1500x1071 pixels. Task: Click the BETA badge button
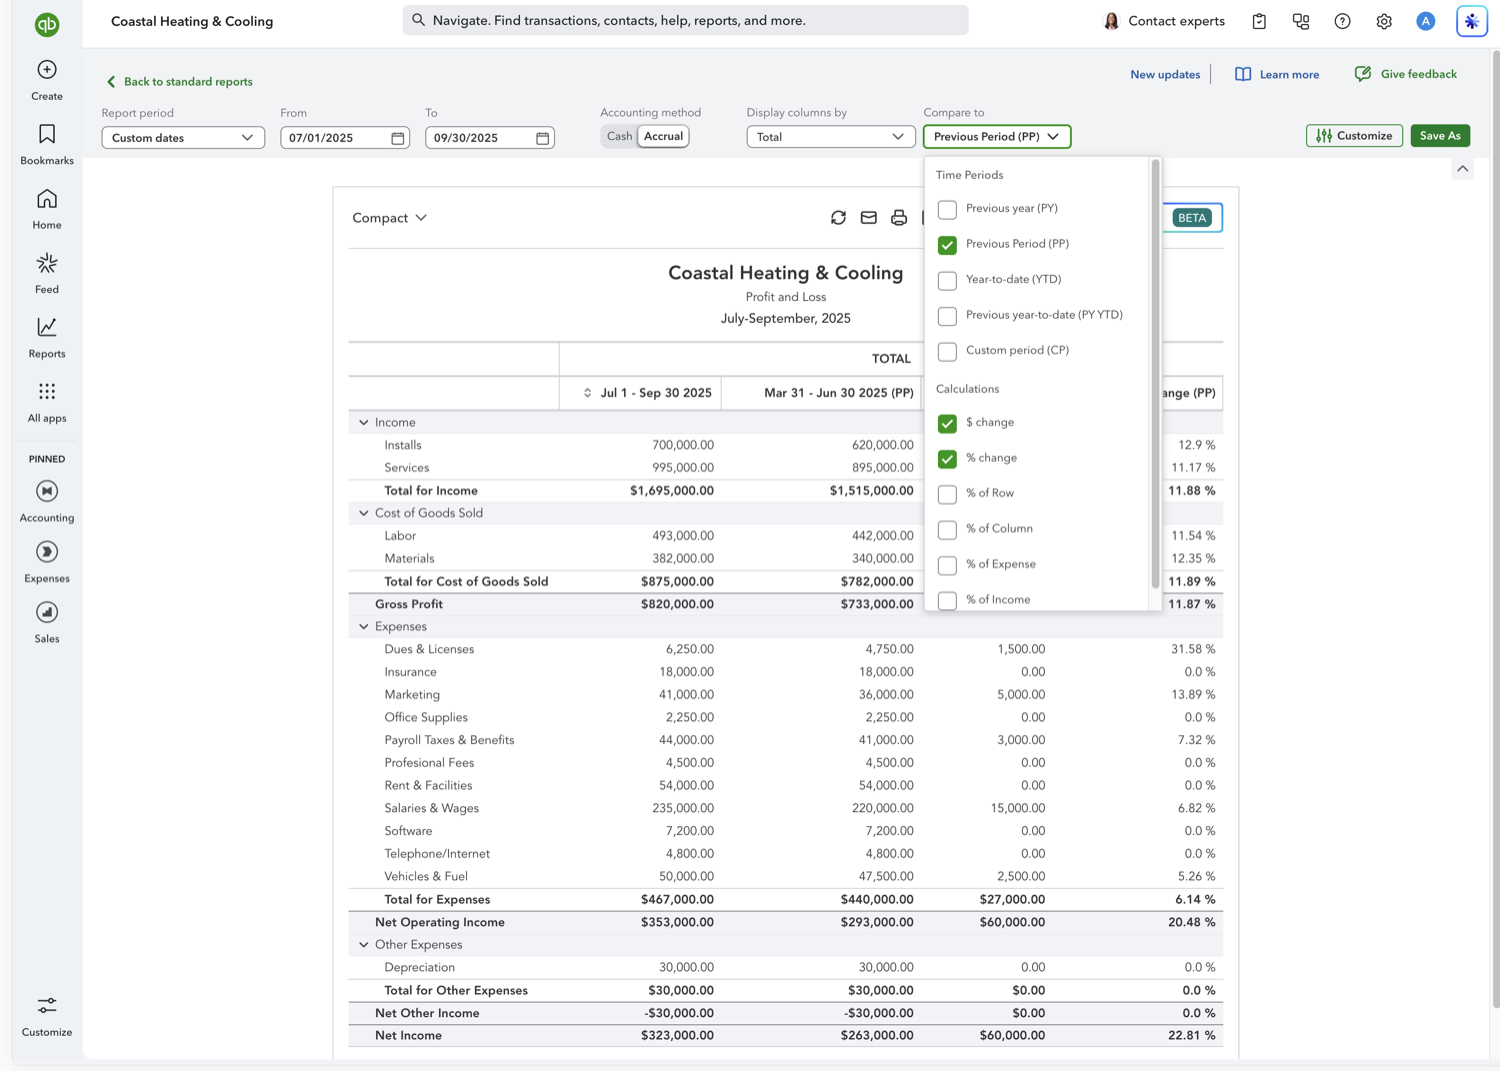[1192, 218]
